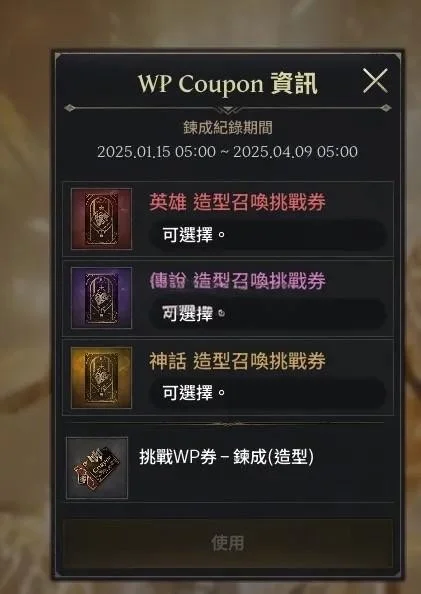Click the 挑戰WP券 – 鍊成(造型) label
421x594 pixels.
click(x=226, y=456)
